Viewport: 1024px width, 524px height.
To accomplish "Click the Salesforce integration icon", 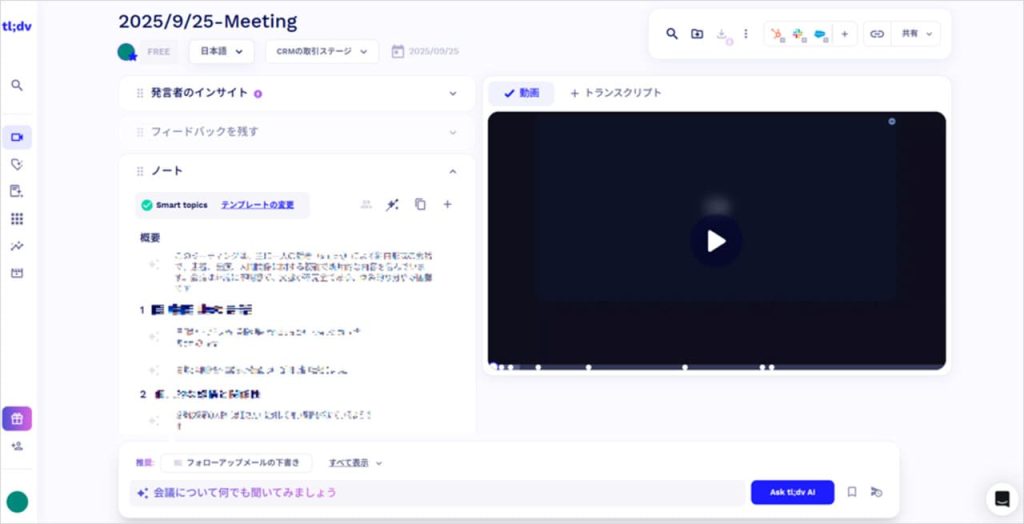I will (x=820, y=34).
